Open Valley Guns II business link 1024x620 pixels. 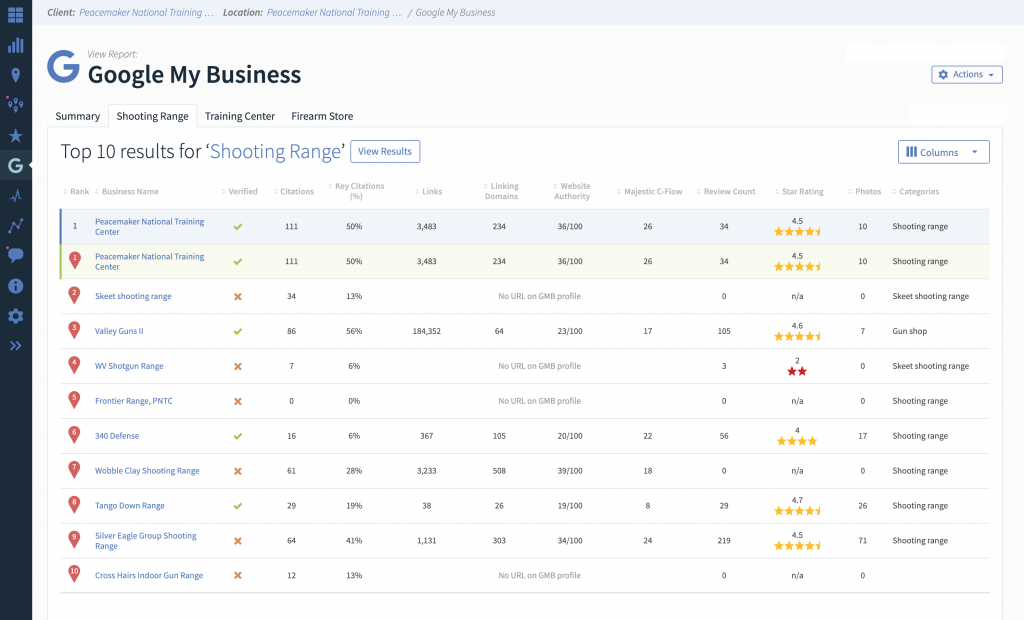[119, 331]
